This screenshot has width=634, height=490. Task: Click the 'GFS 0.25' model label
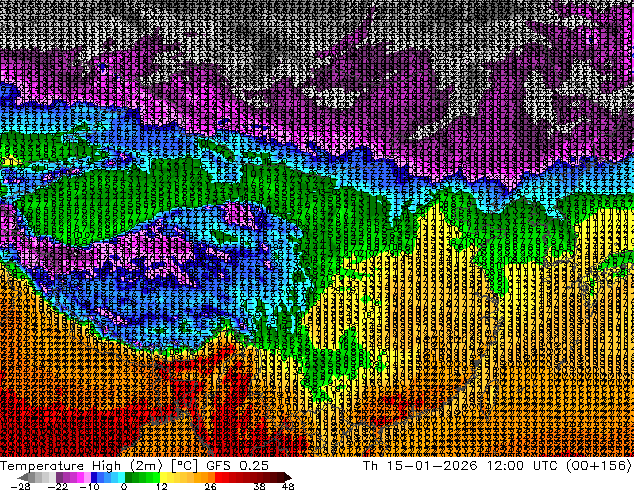pos(237,466)
